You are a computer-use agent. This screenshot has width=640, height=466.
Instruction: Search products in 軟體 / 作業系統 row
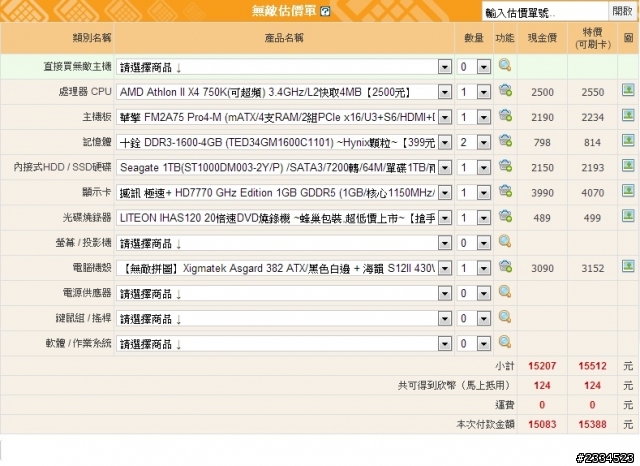click(505, 342)
